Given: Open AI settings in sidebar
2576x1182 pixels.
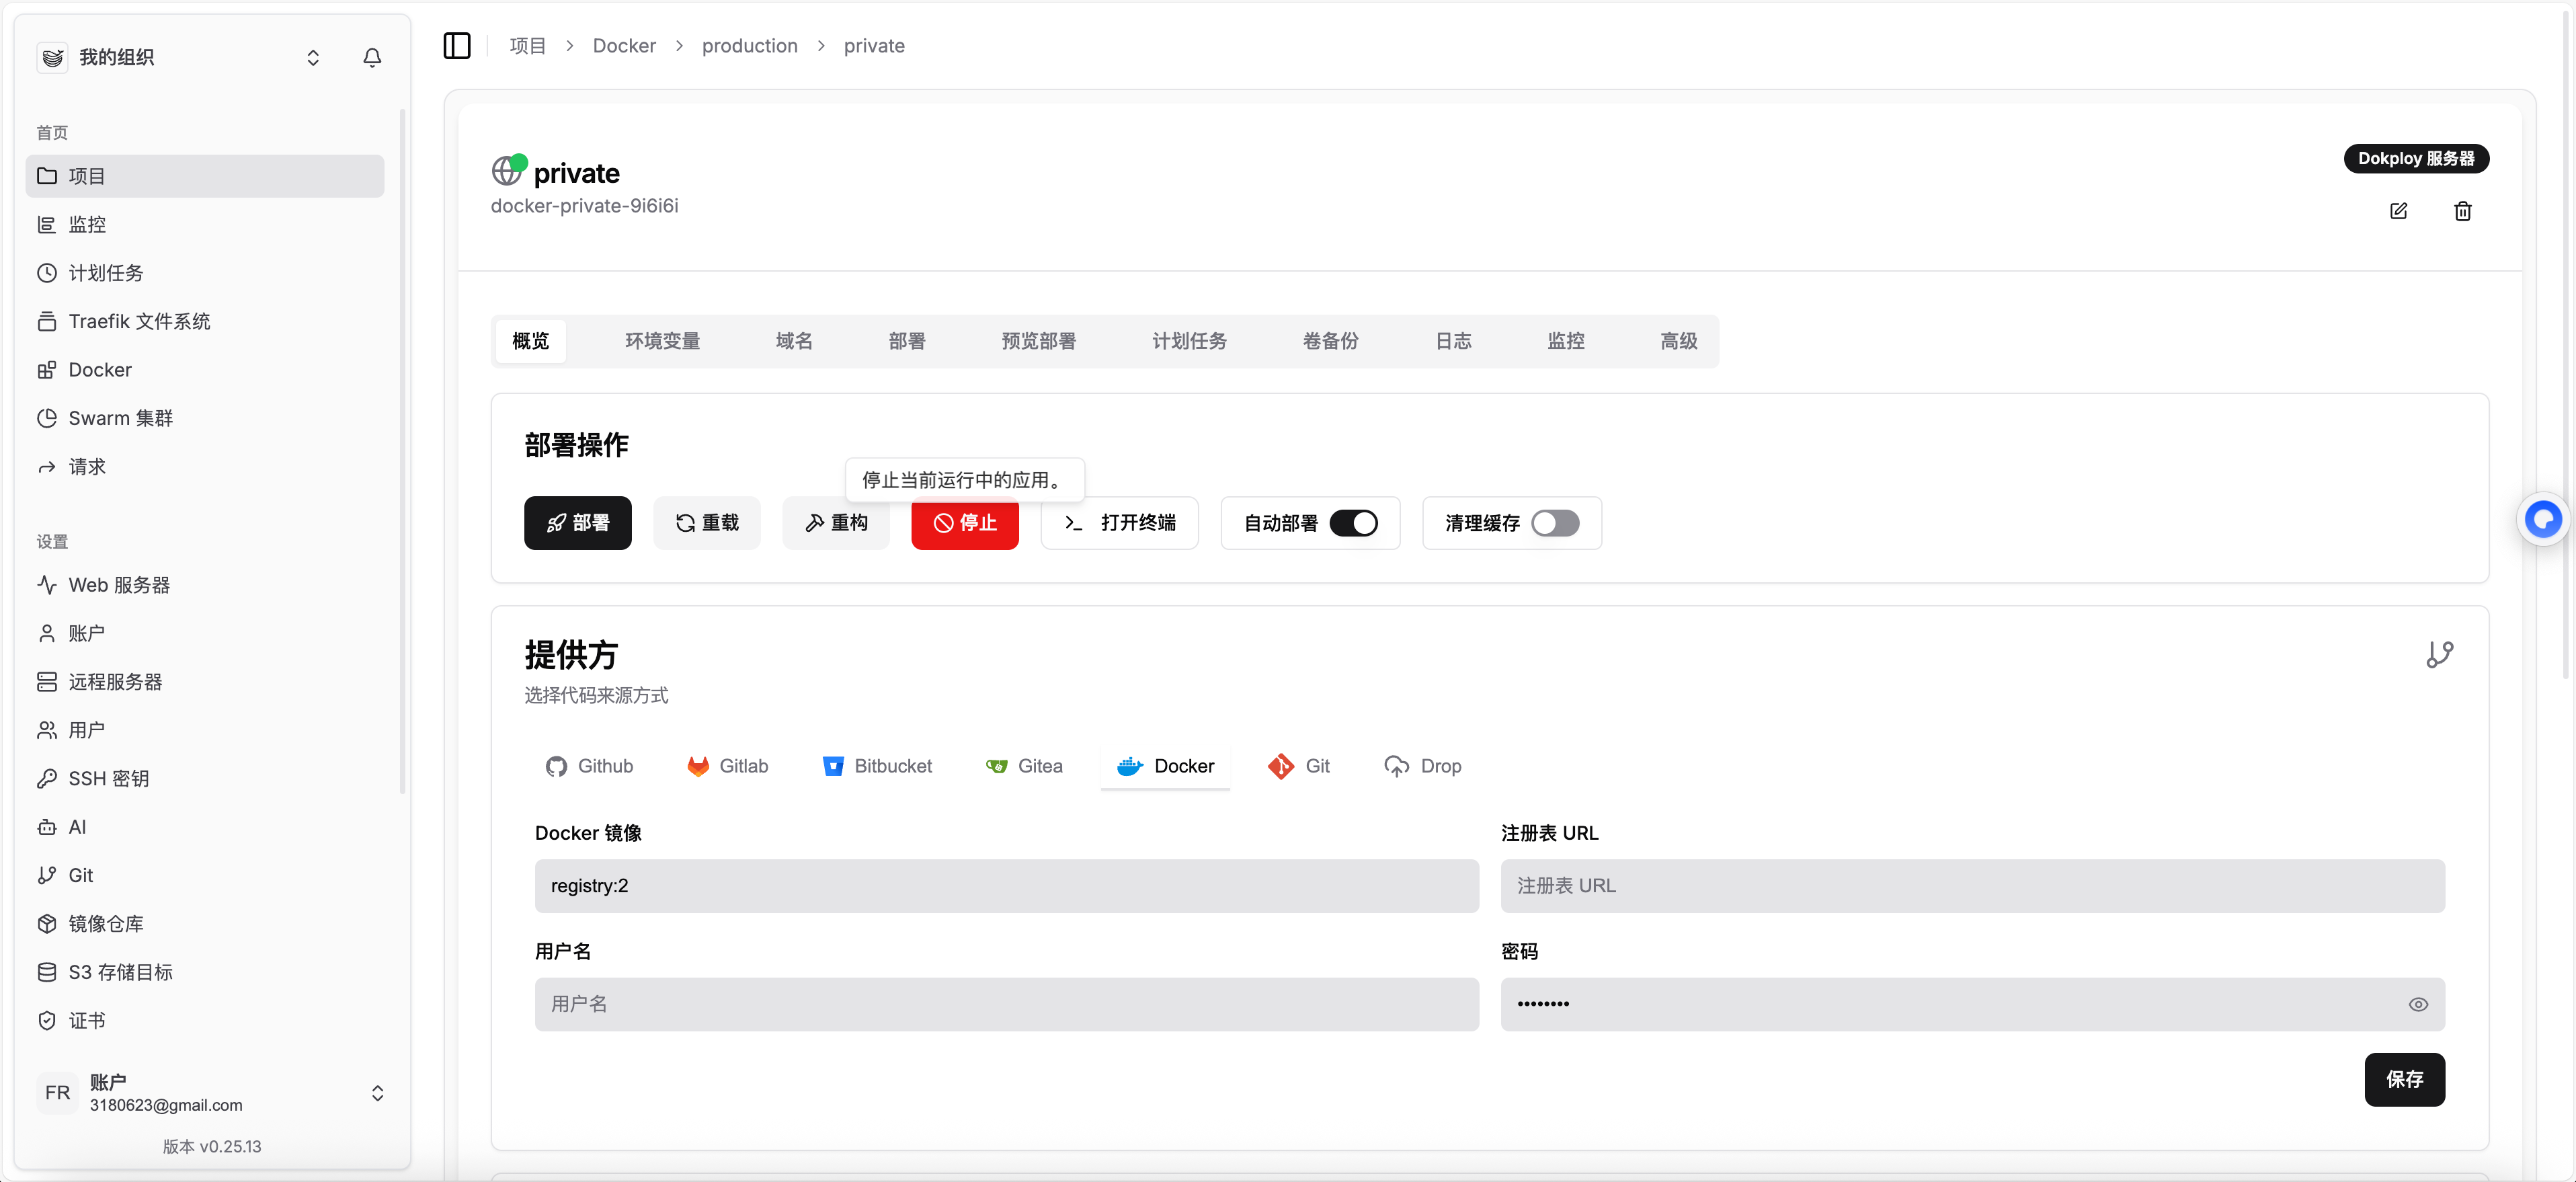Looking at the screenshot, I should pyautogui.click(x=205, y=827).
